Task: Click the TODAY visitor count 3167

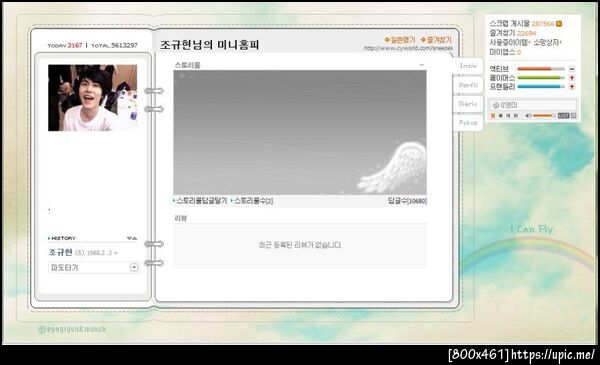Action: pyautogui.click(x=75, y=45)
